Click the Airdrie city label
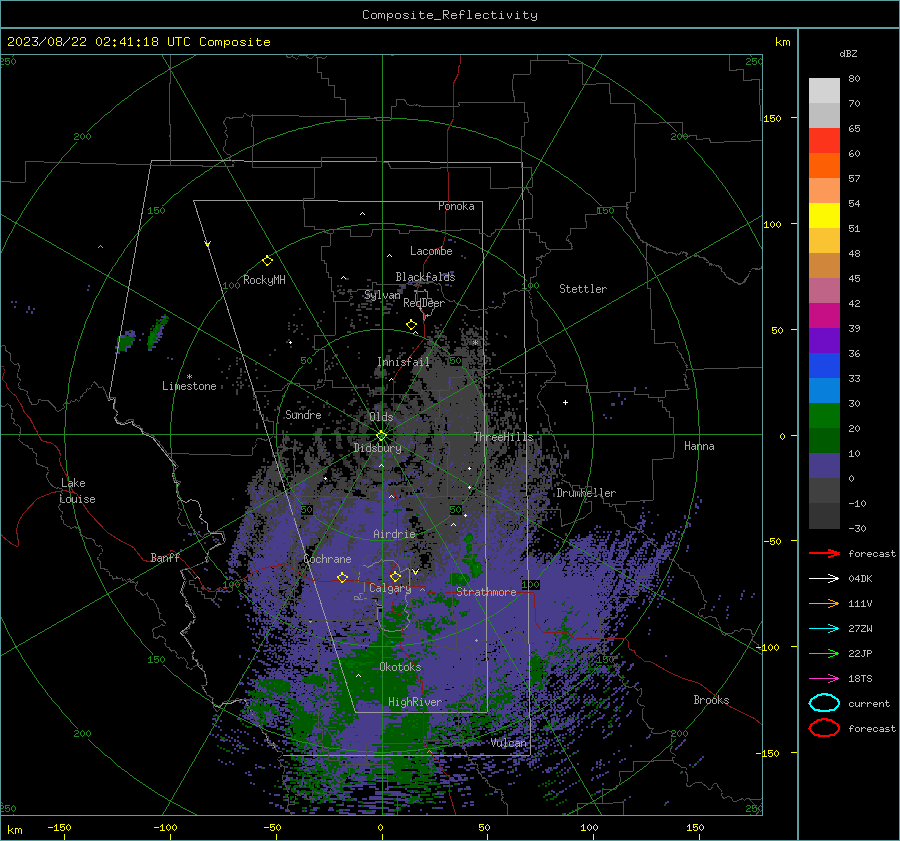 coord(394,534)
